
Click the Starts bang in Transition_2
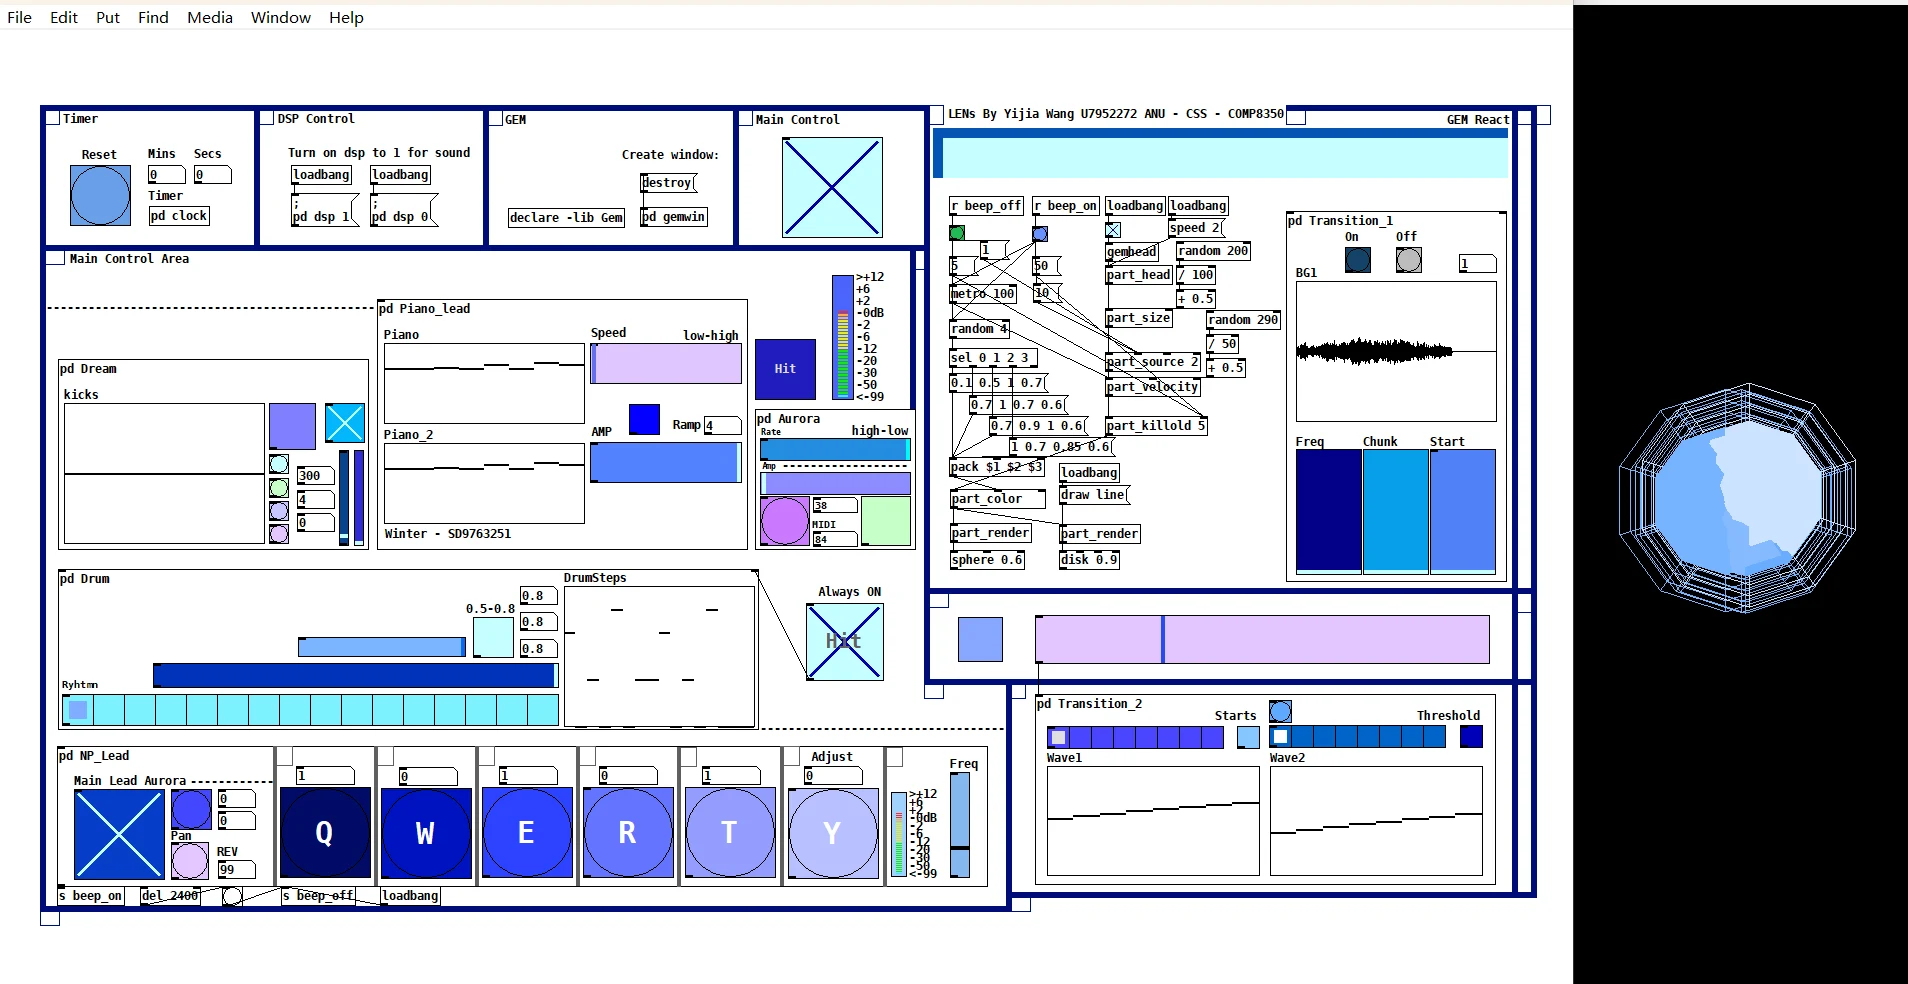(x=1280, y=712)
